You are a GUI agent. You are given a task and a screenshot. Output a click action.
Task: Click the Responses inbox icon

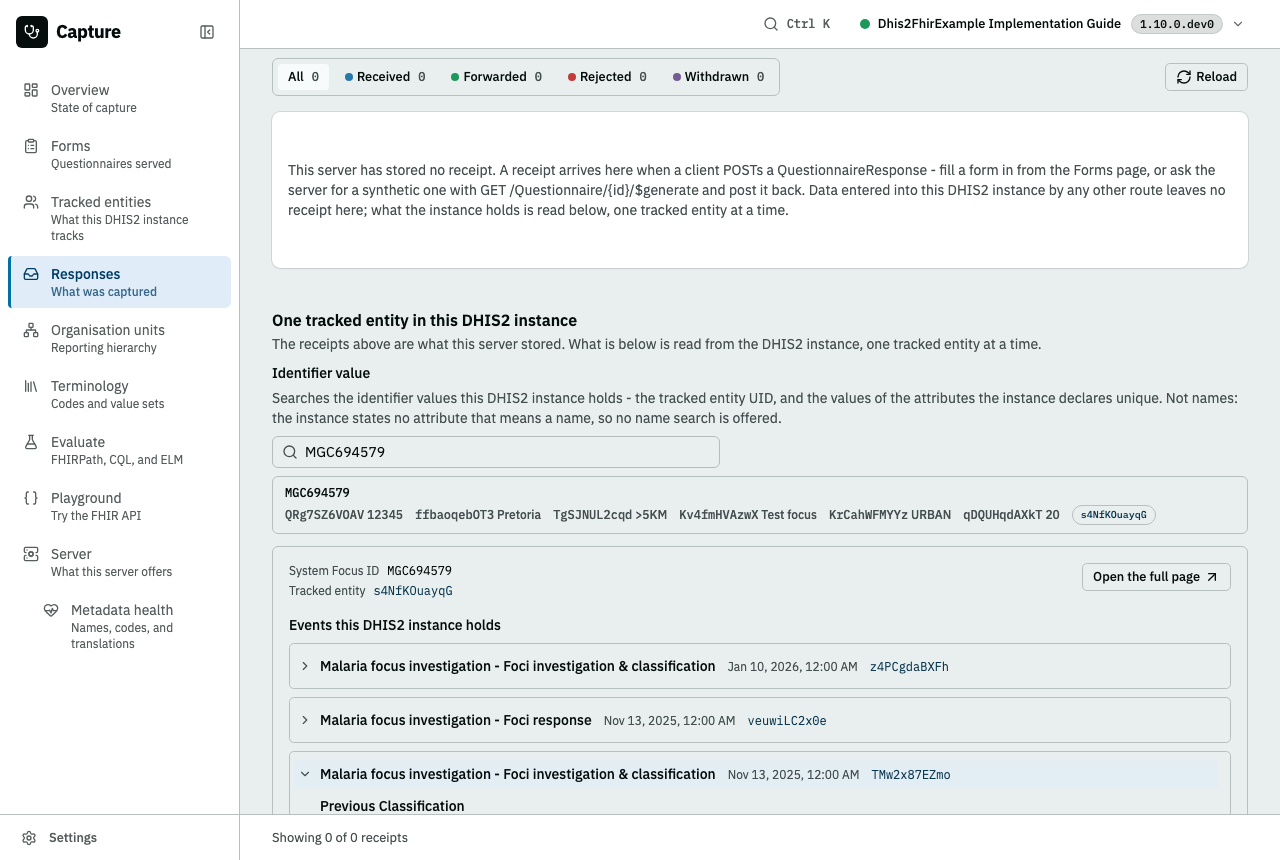(31, 274)
